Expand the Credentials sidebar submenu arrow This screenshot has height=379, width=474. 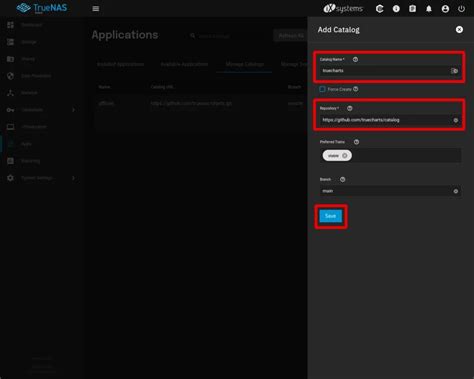click(73, 110)
